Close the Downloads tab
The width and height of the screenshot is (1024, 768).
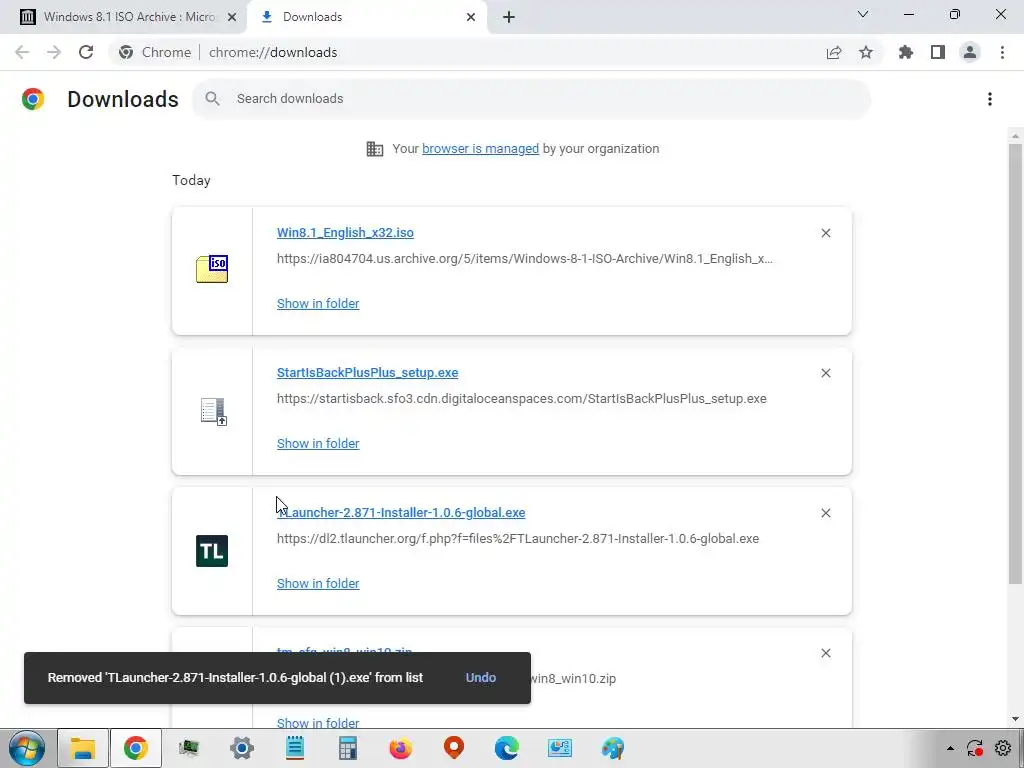pos(471,17)
